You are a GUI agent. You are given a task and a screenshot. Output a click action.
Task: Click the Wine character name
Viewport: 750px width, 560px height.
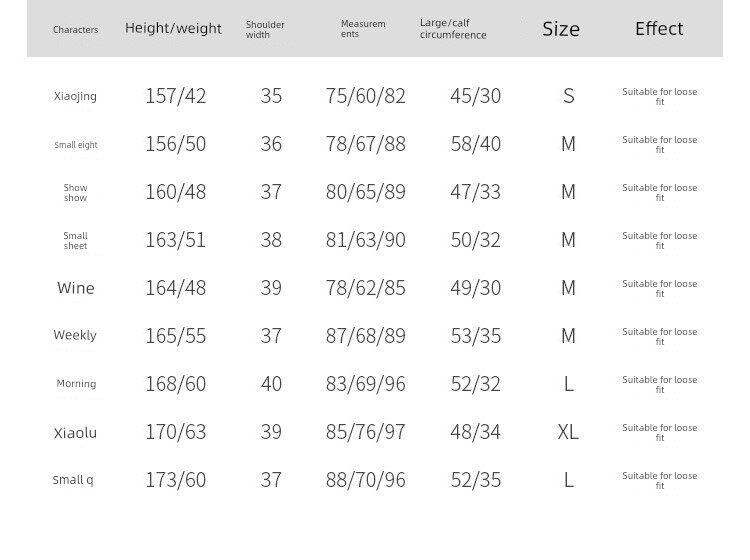point(76,288)
